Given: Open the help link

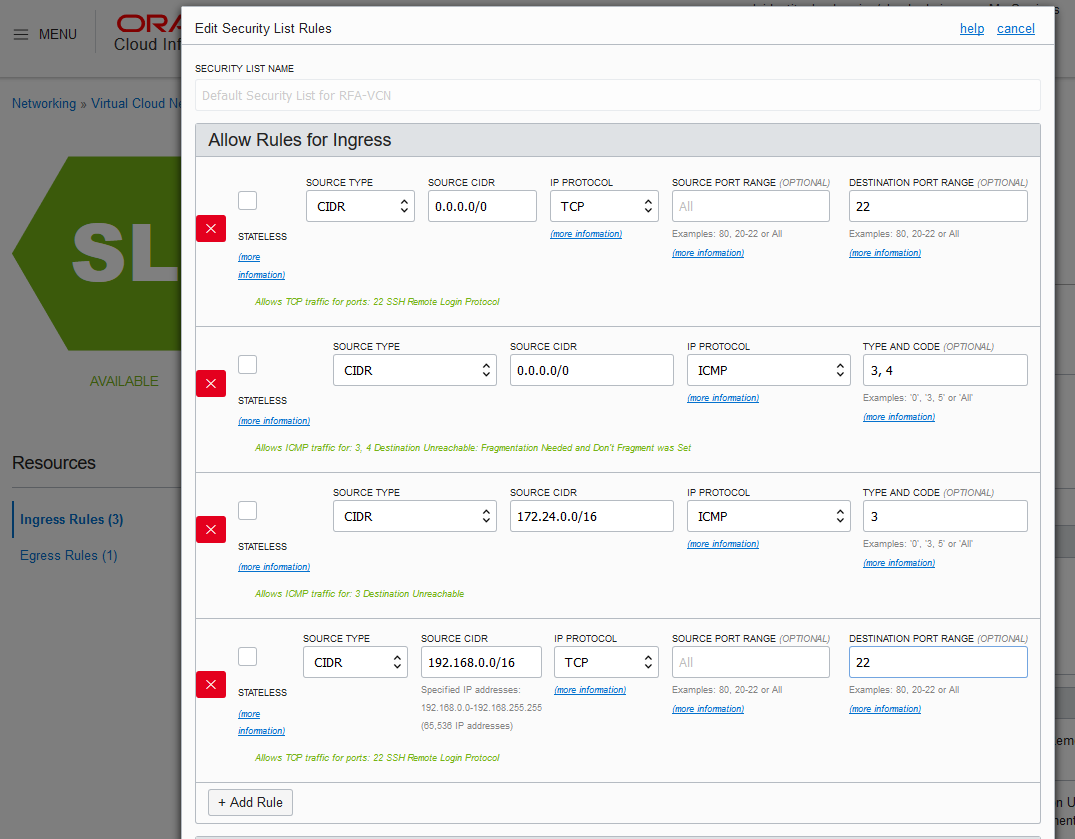Looking at the screenshot, I should (x=971, y=28).
